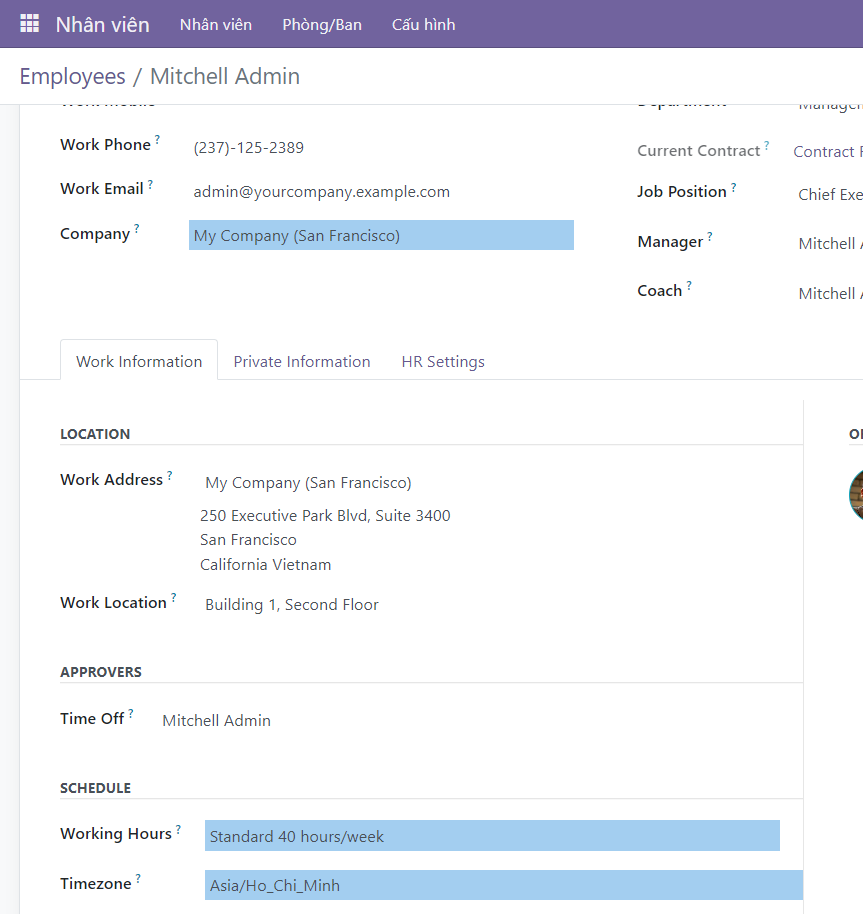The width and height of the screenshot is (863, 914).
Task: Click the Work Phone number field
Action: 249,148
